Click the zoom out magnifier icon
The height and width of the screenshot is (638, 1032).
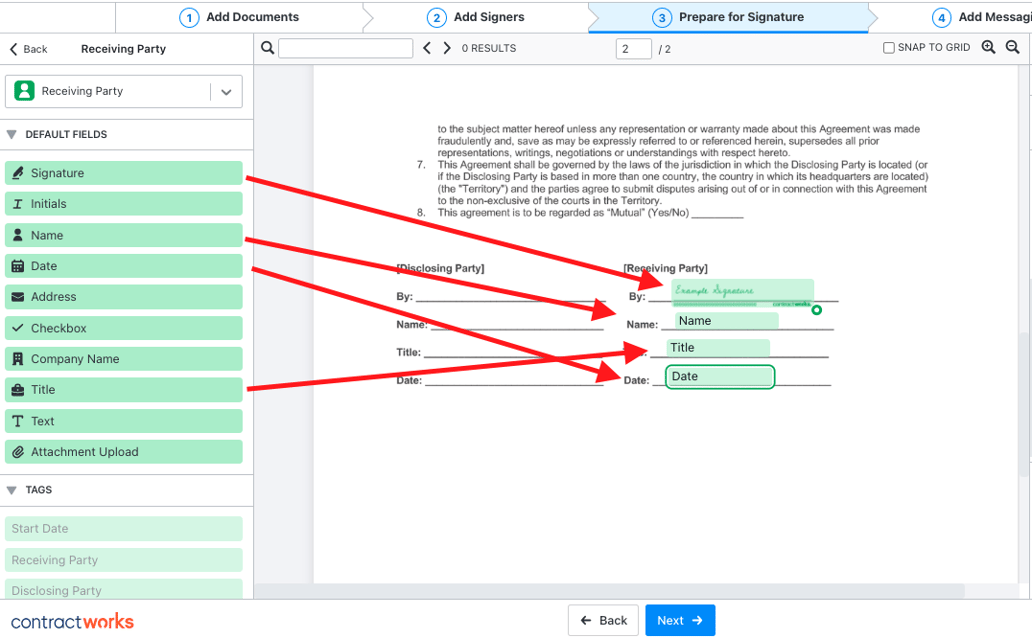(1012, 47)
